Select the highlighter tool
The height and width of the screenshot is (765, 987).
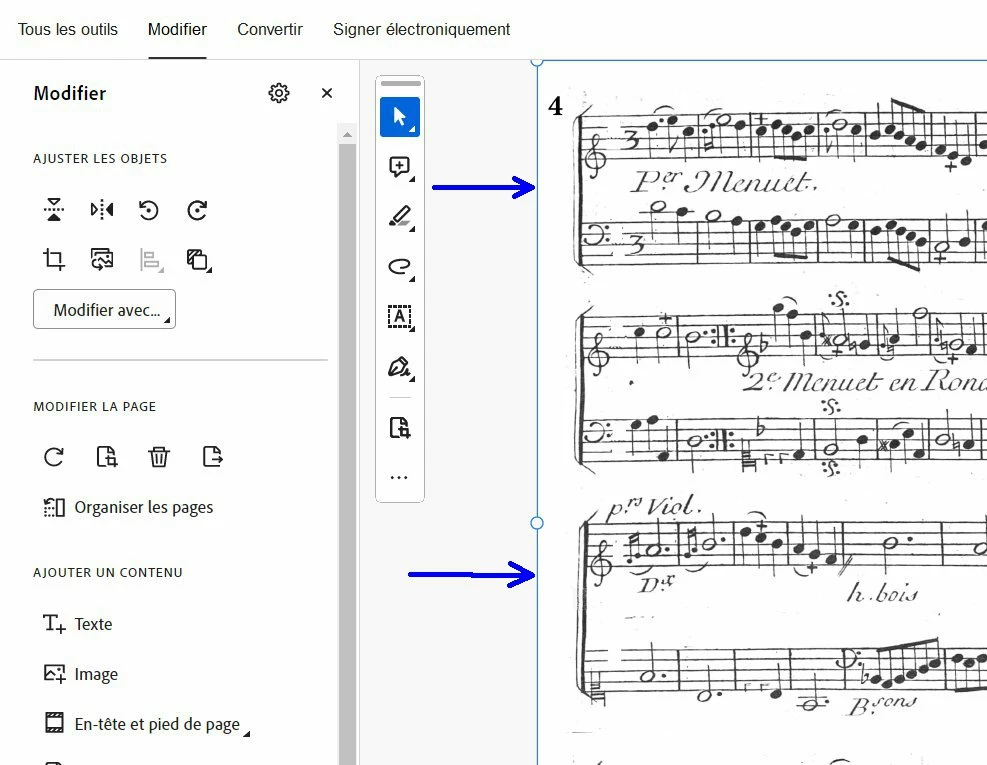click(400, 217)
